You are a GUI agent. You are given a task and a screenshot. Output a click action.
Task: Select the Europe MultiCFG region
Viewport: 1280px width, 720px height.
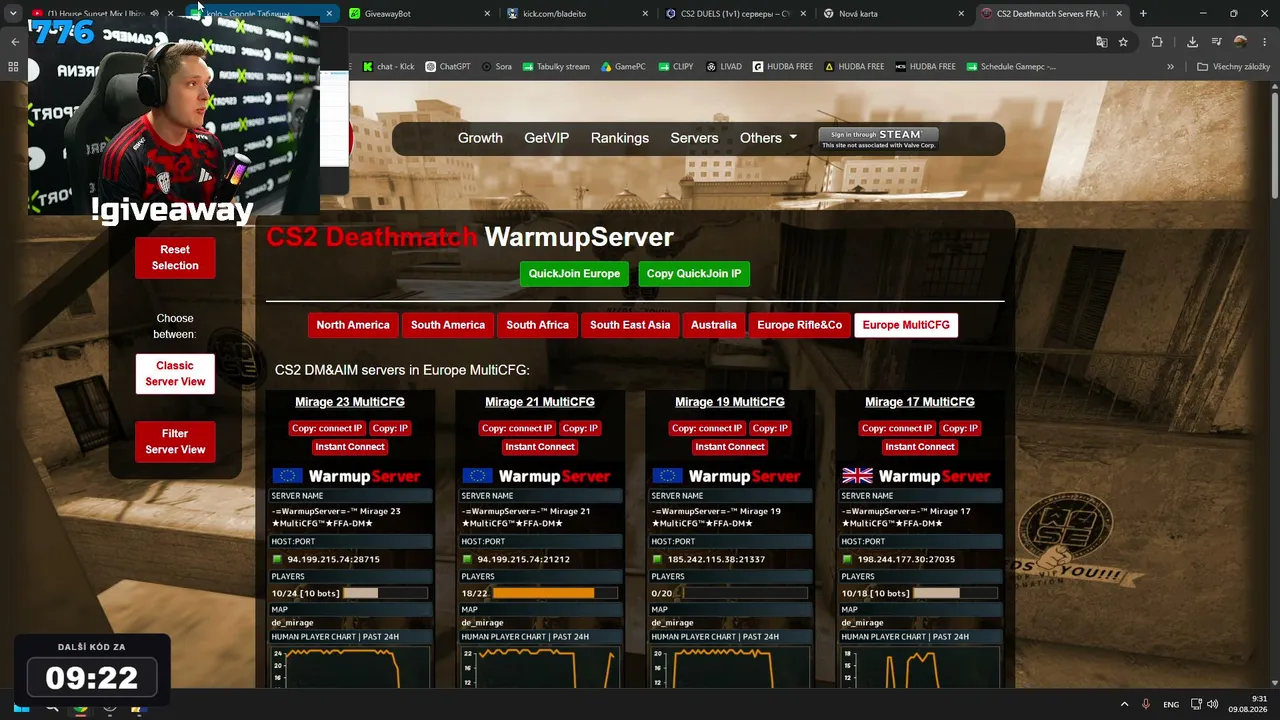click(x=906, y=325)
